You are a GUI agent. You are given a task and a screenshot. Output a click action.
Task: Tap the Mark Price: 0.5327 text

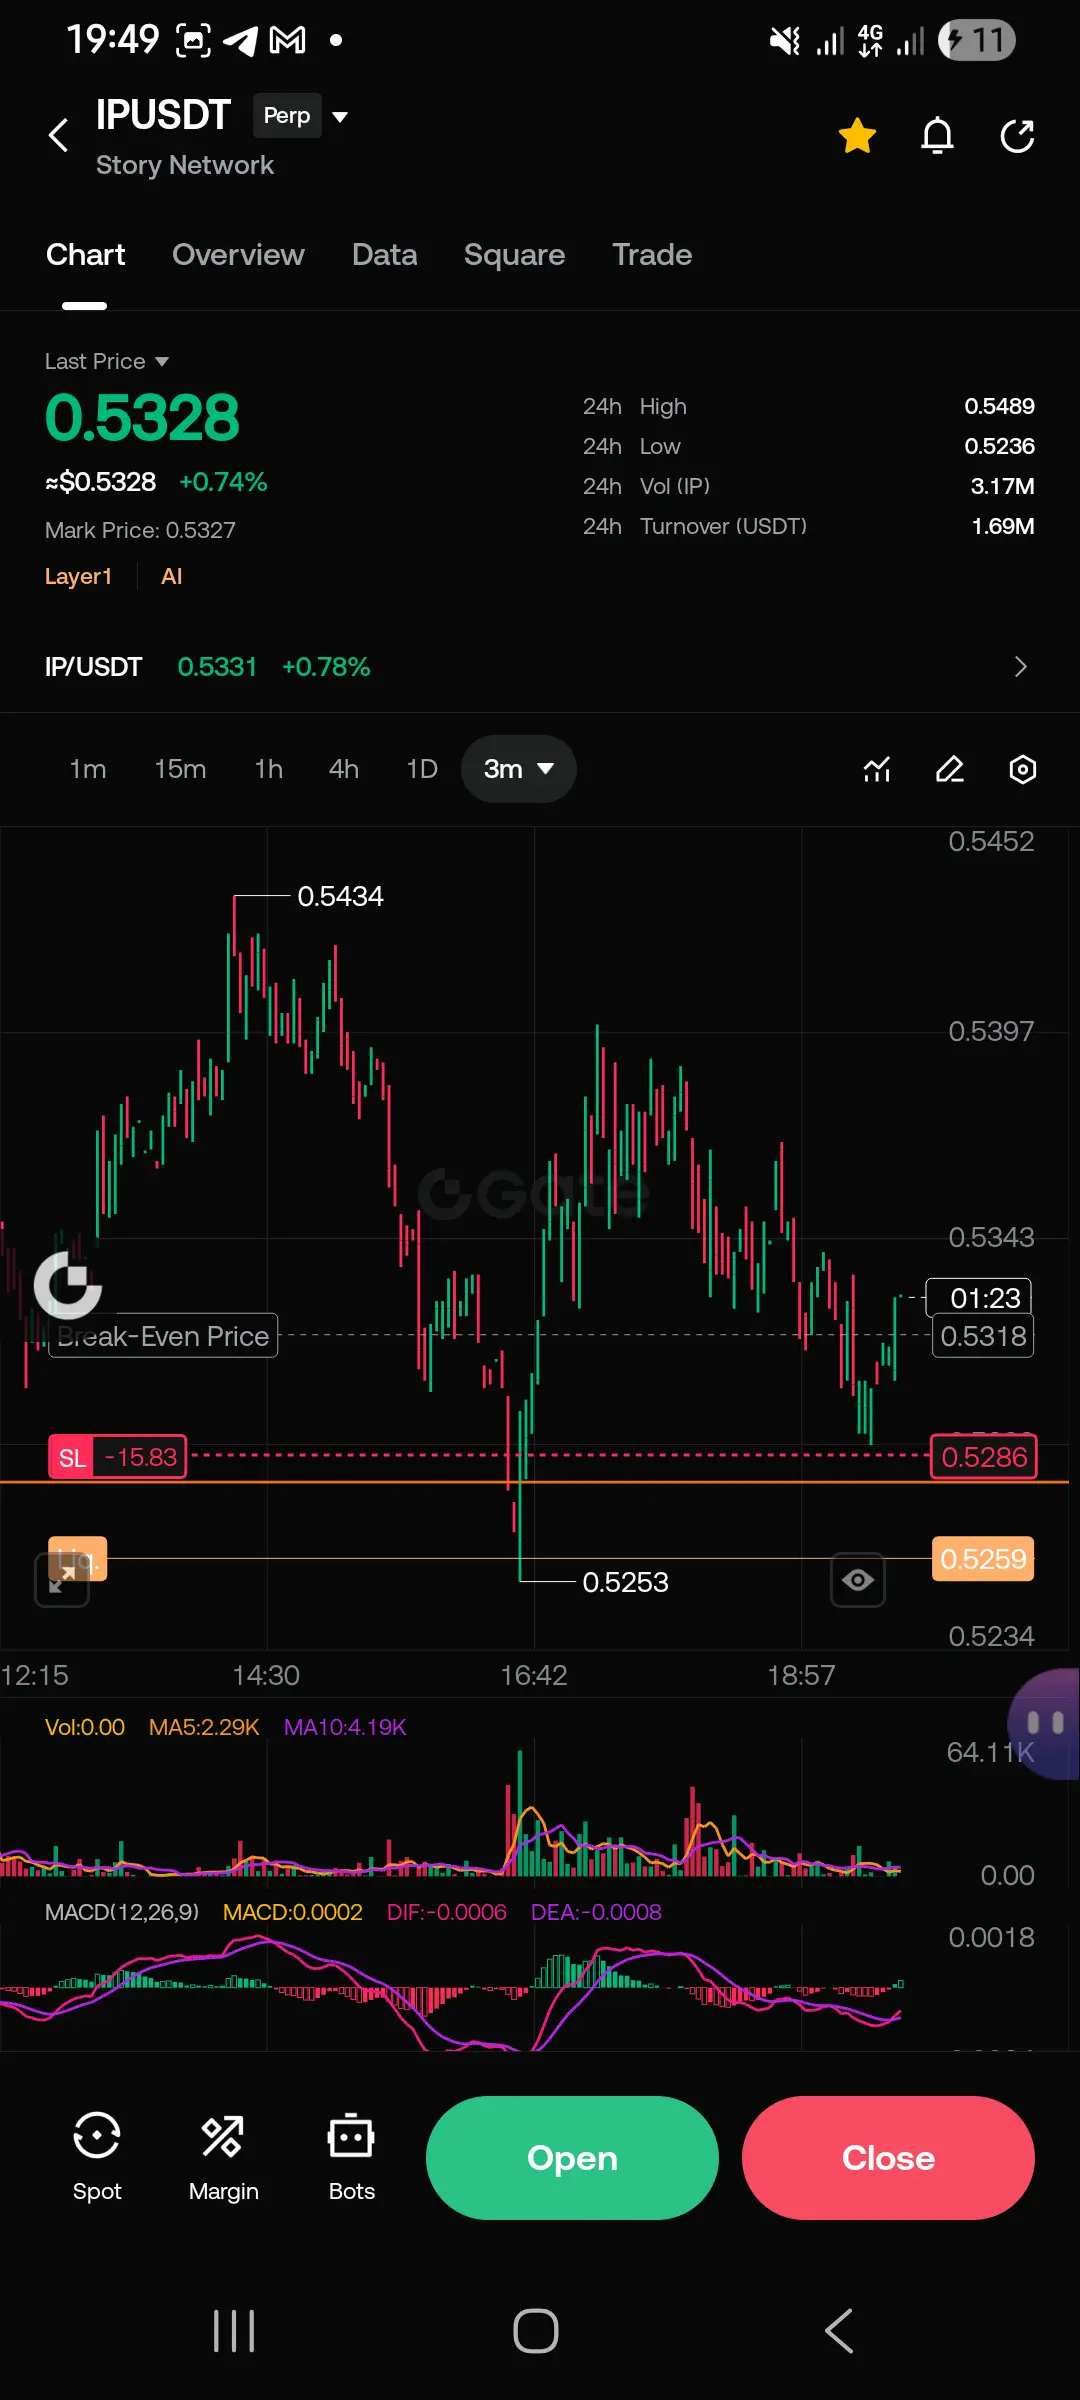click(140, 530)
